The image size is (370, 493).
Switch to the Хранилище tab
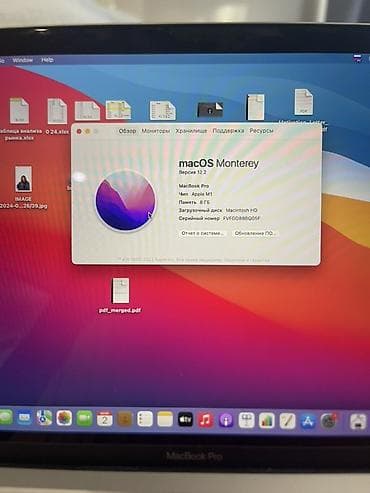pyautogui.click(x=191, y=131)
